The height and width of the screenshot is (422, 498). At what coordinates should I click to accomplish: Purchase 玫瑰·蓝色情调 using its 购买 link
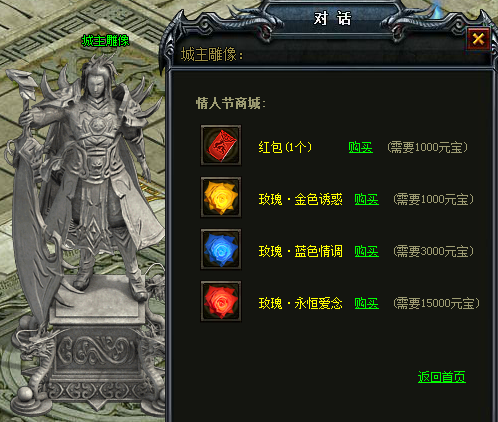pyautogui.click(x=366, y=251)
